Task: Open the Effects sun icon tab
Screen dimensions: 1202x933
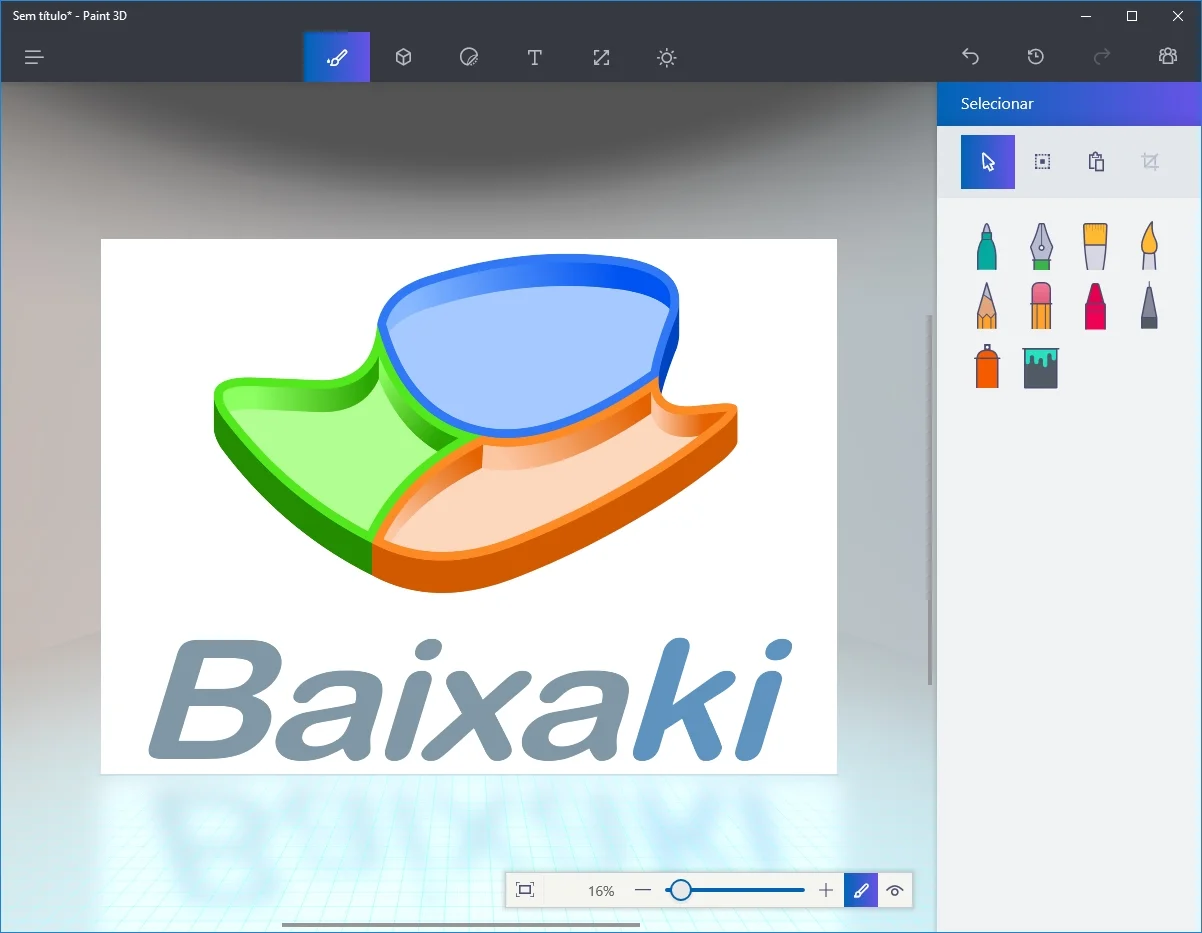Action: coord(667,57)
